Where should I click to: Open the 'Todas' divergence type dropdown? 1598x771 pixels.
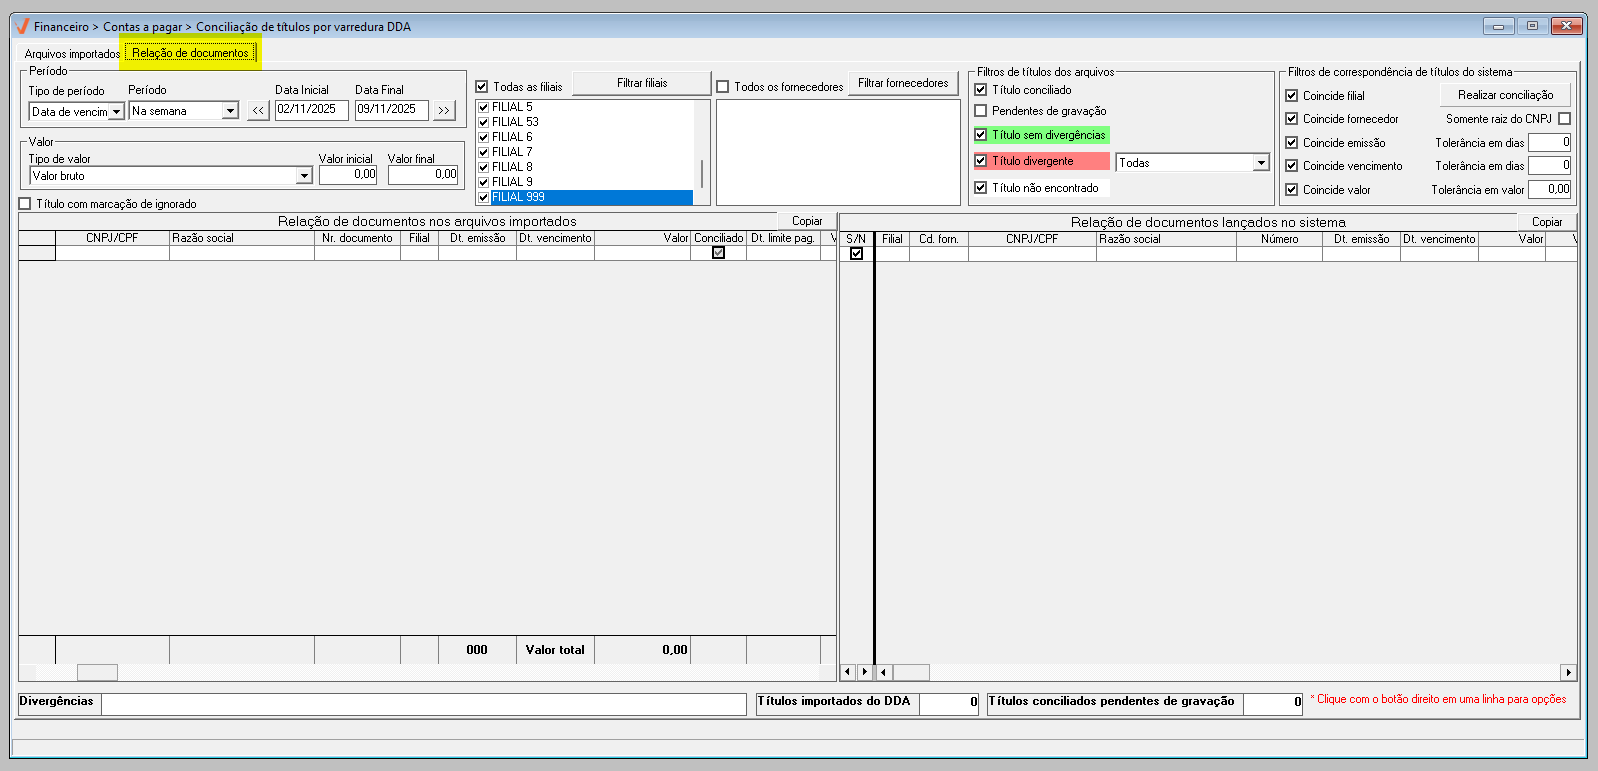click(1261, 163)
